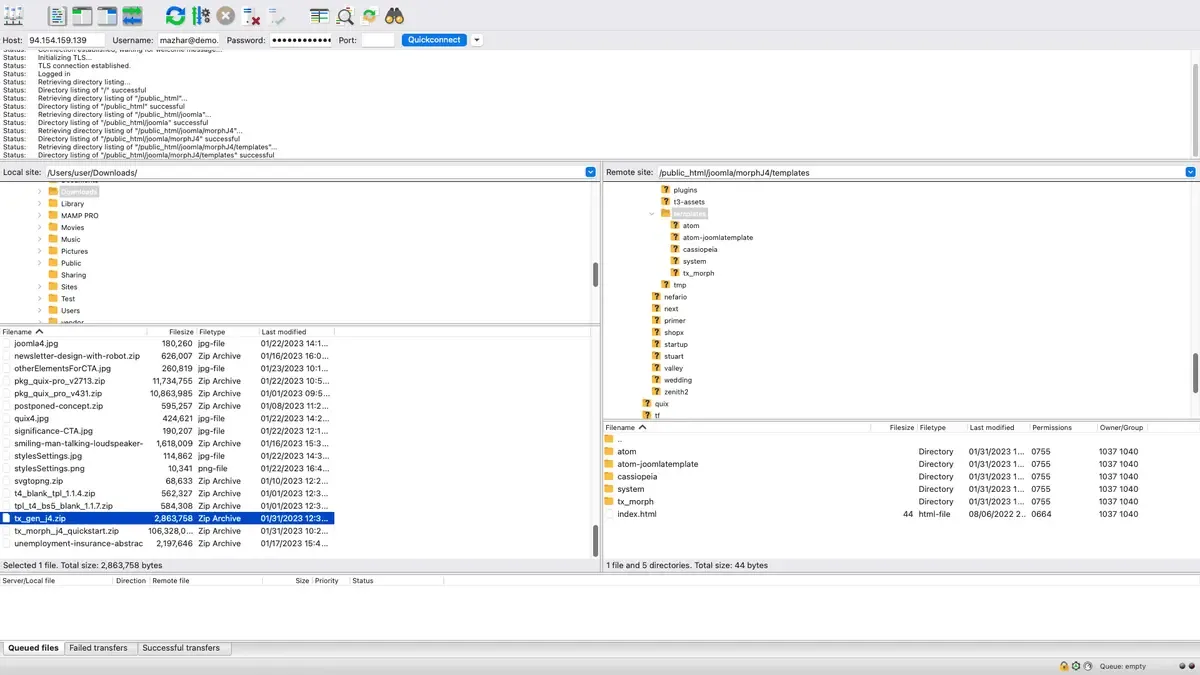
Task: Open the directory listing filters dialog
Action: pyautogui.click(x=320, y=16)
